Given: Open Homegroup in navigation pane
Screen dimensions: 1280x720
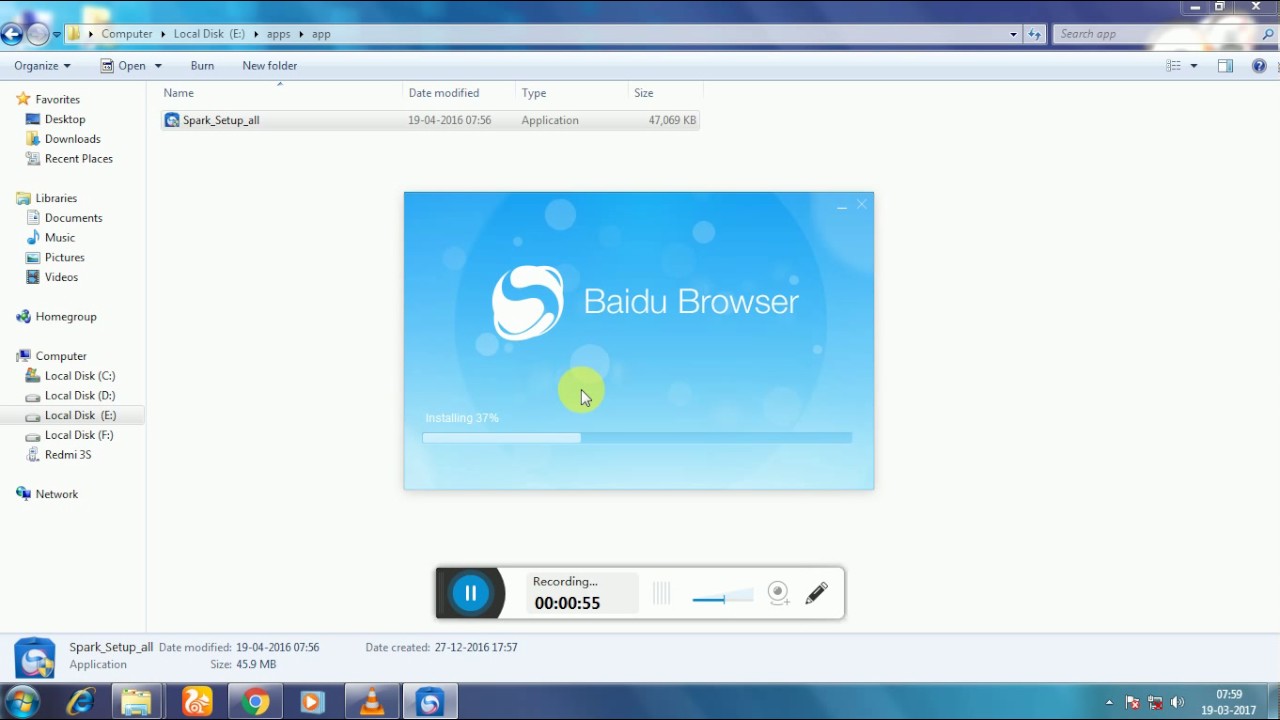Looking at the screenshot, I should pyautogui.click(x=66, y=317).
